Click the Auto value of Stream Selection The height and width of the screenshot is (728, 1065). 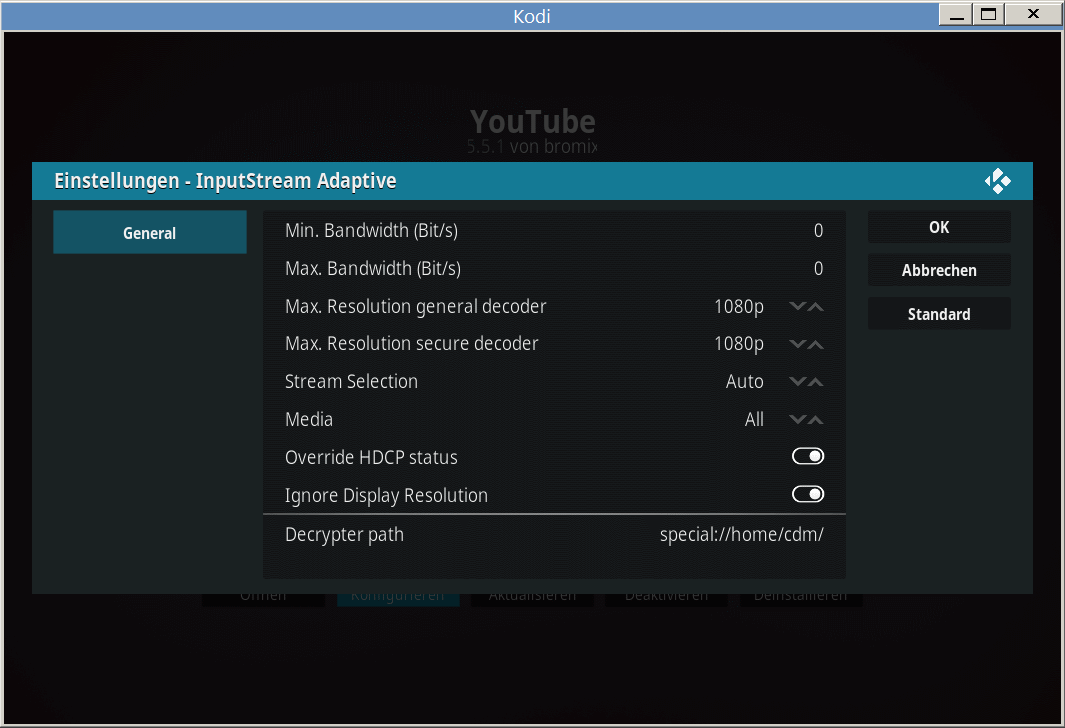click(x=744, y=382)
